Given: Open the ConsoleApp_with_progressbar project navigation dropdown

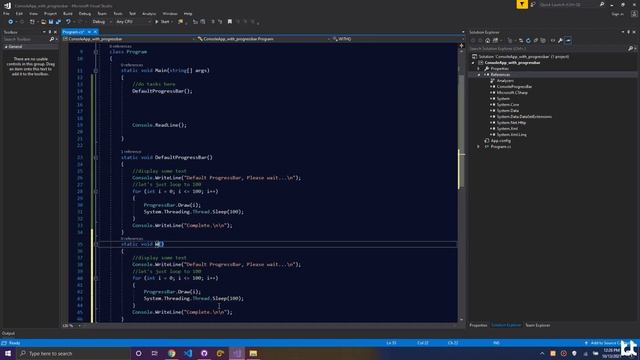Looking at the screenshot, I should (129, 39).
